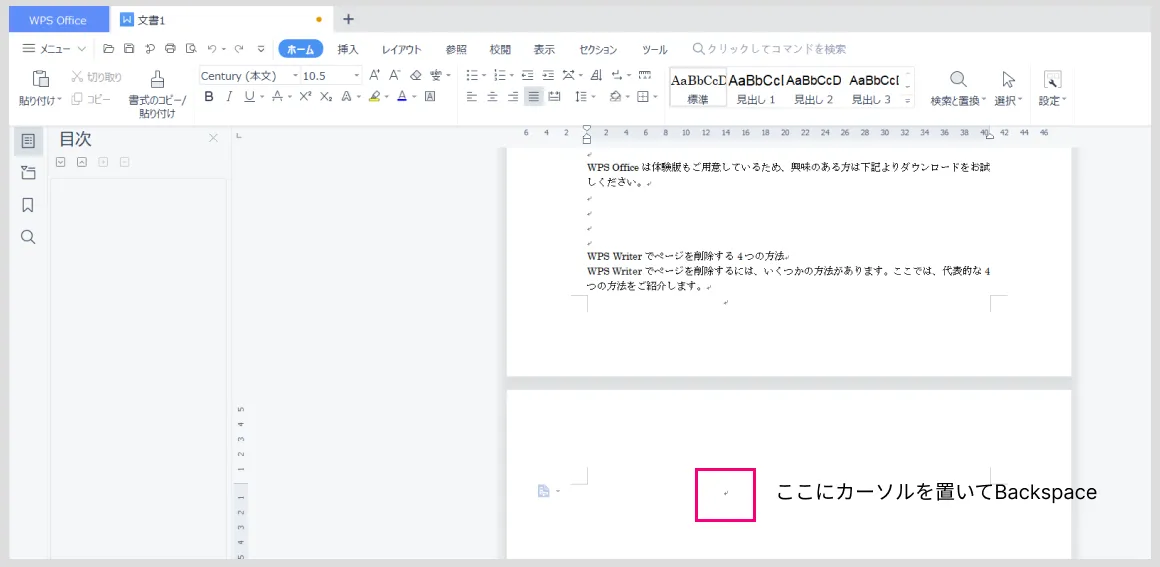Apply the 見出し 2 style
This screenshot has height=567, width=1160.
coord(813,87)
